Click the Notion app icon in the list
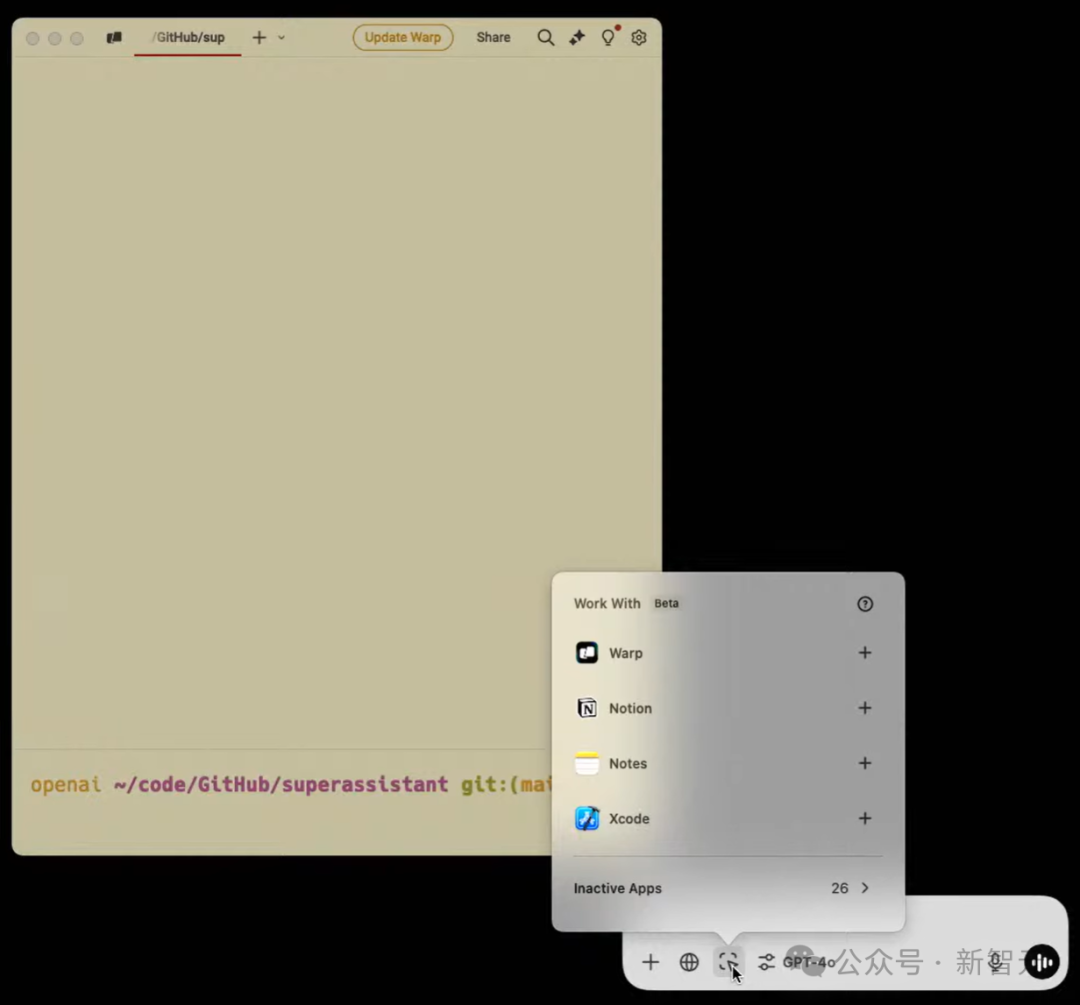The width and height of the screenshot is (1080, 1005). [x=587, y=707]
